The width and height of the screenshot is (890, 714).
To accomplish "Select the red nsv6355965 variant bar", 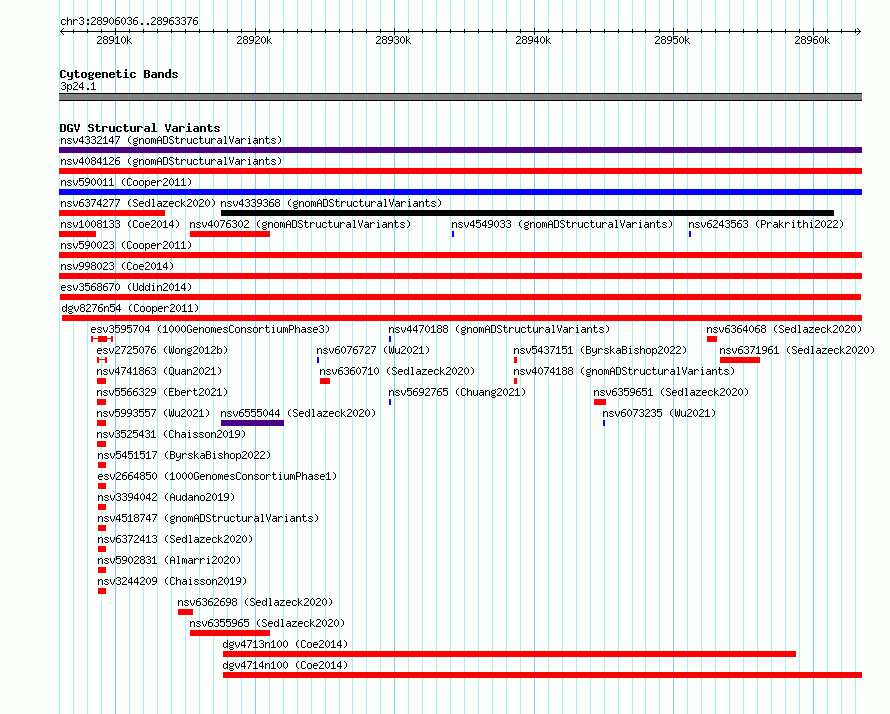I will (x=230, y=633).
